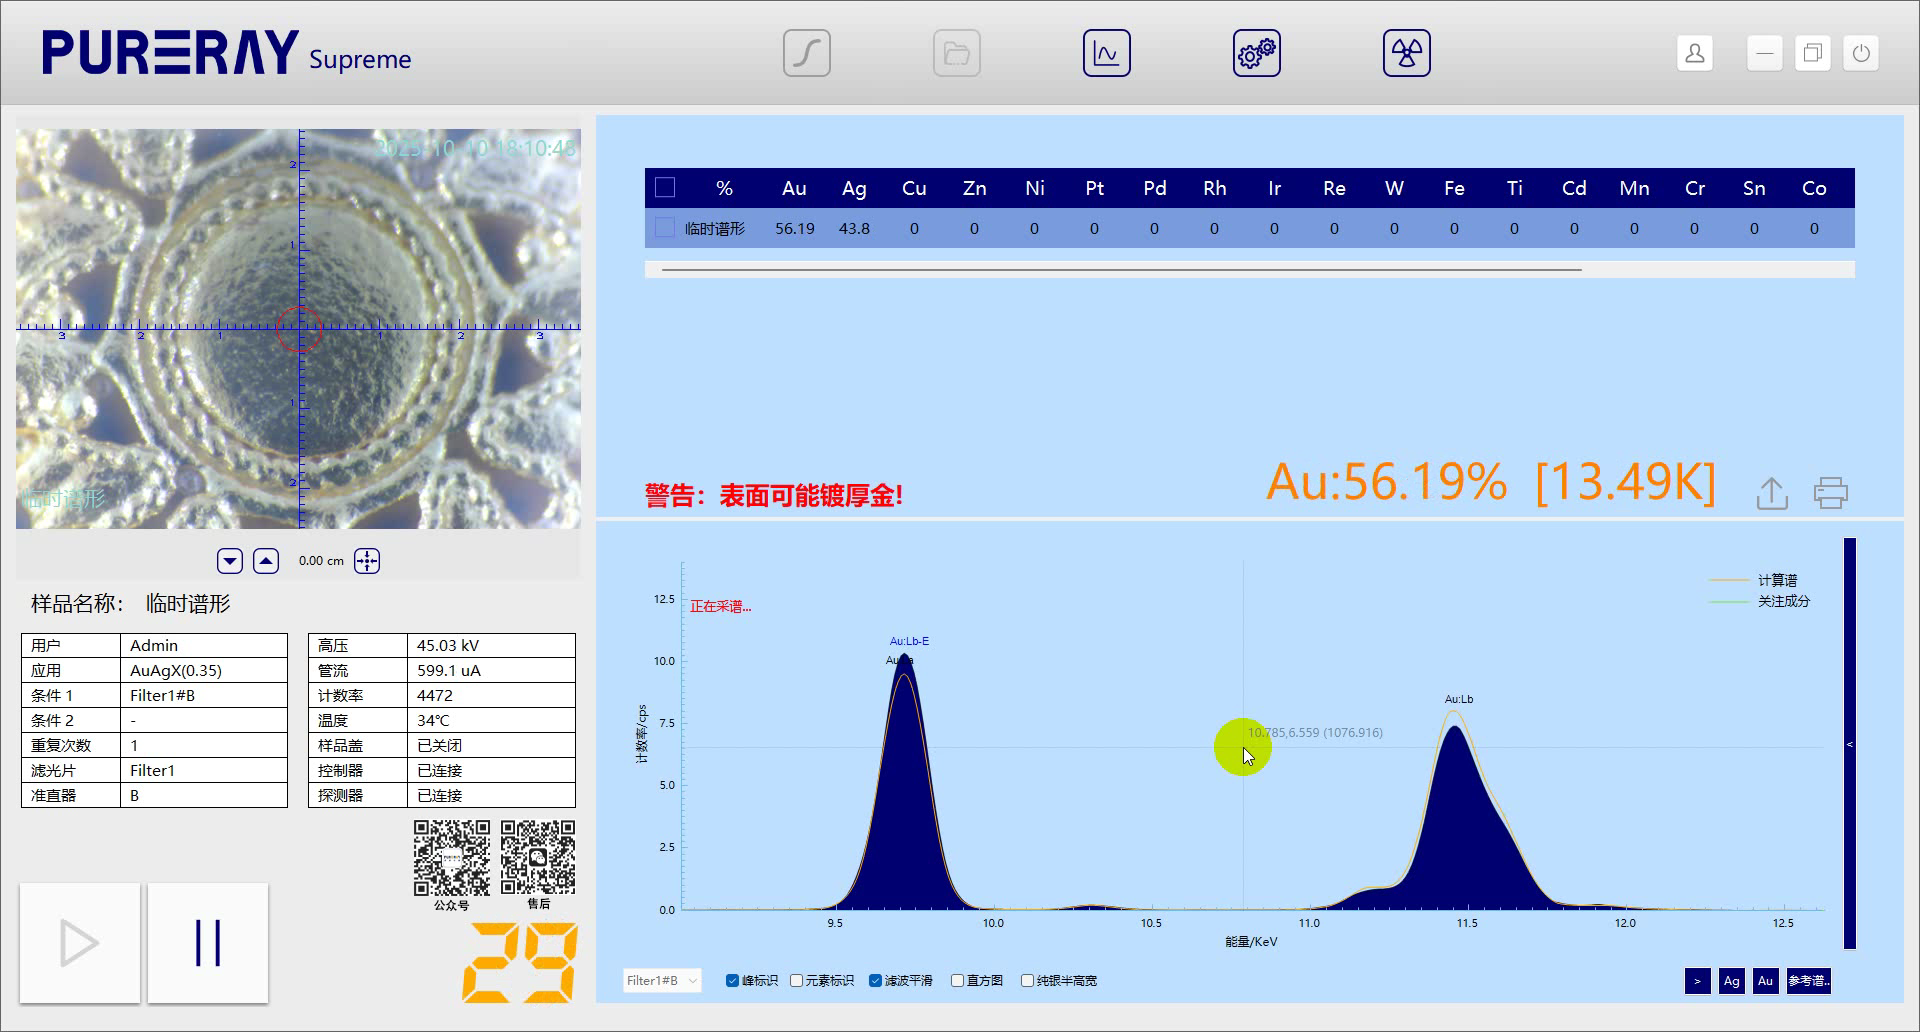This screenshot has height=1032, width=1920.
Task: Open the spectrum curve measurement icon
Action: pyautogui.click(x=806, y=53)
